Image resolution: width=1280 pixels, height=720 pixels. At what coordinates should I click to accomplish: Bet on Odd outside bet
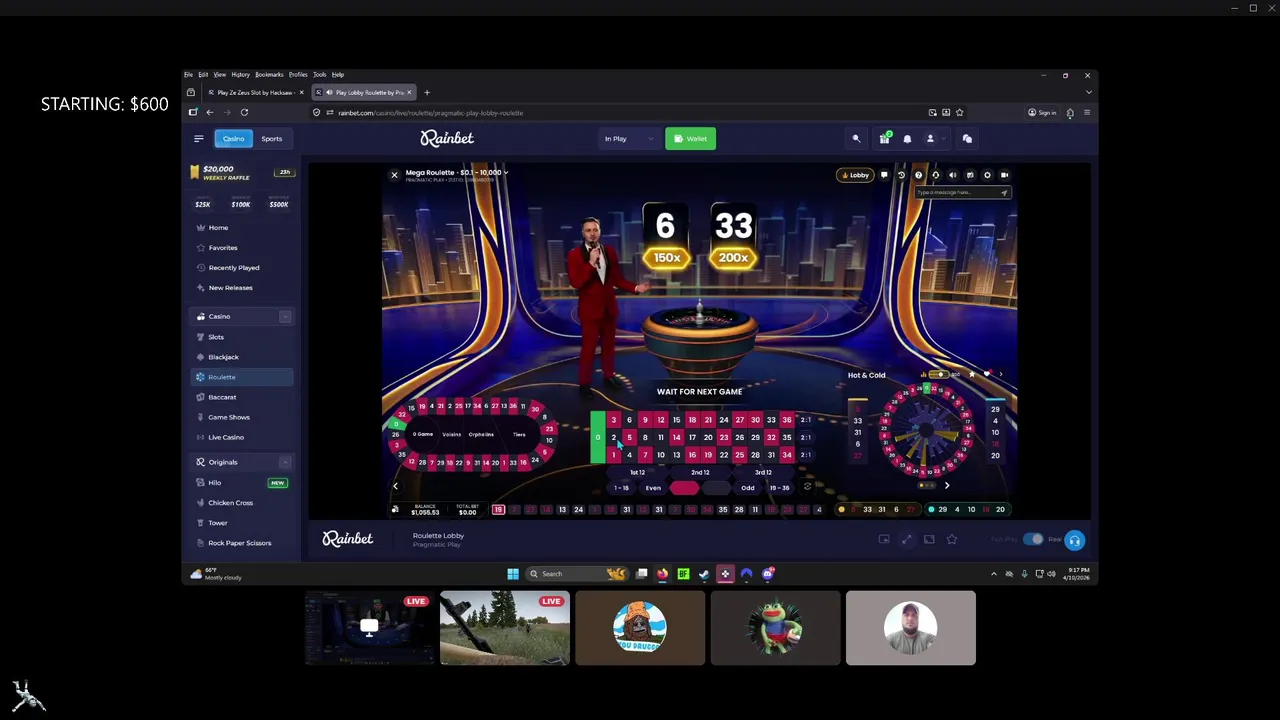coord(747,488)
